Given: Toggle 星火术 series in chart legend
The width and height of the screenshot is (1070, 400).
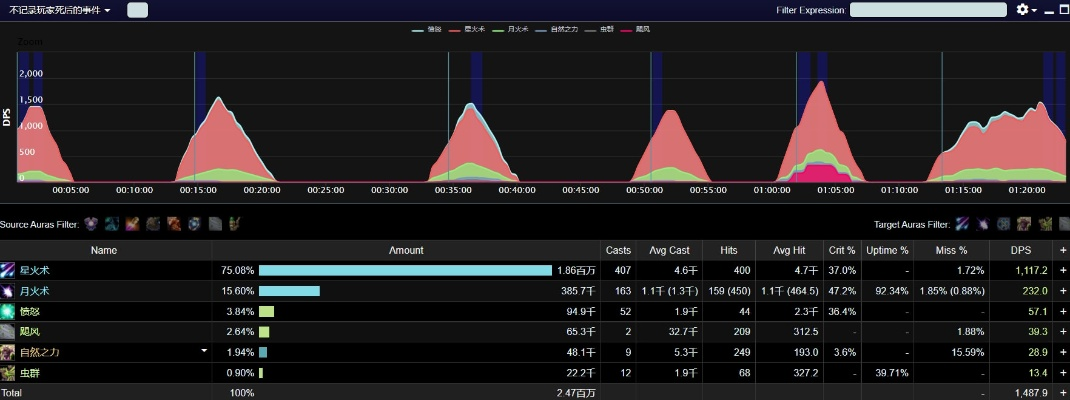Looking at the screenshot, I should pyautogui.click(x=470, y=31).
